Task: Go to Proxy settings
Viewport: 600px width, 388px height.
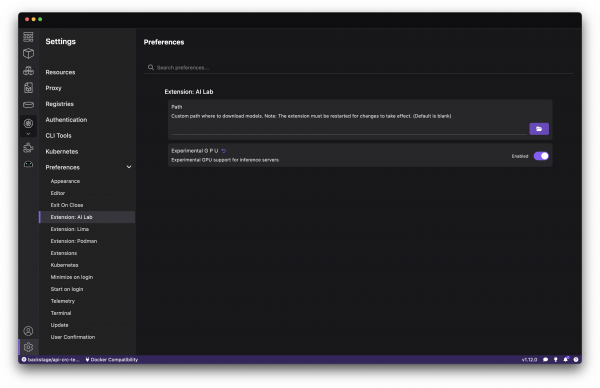Action: pyautogui.click(x=53, y=88)
